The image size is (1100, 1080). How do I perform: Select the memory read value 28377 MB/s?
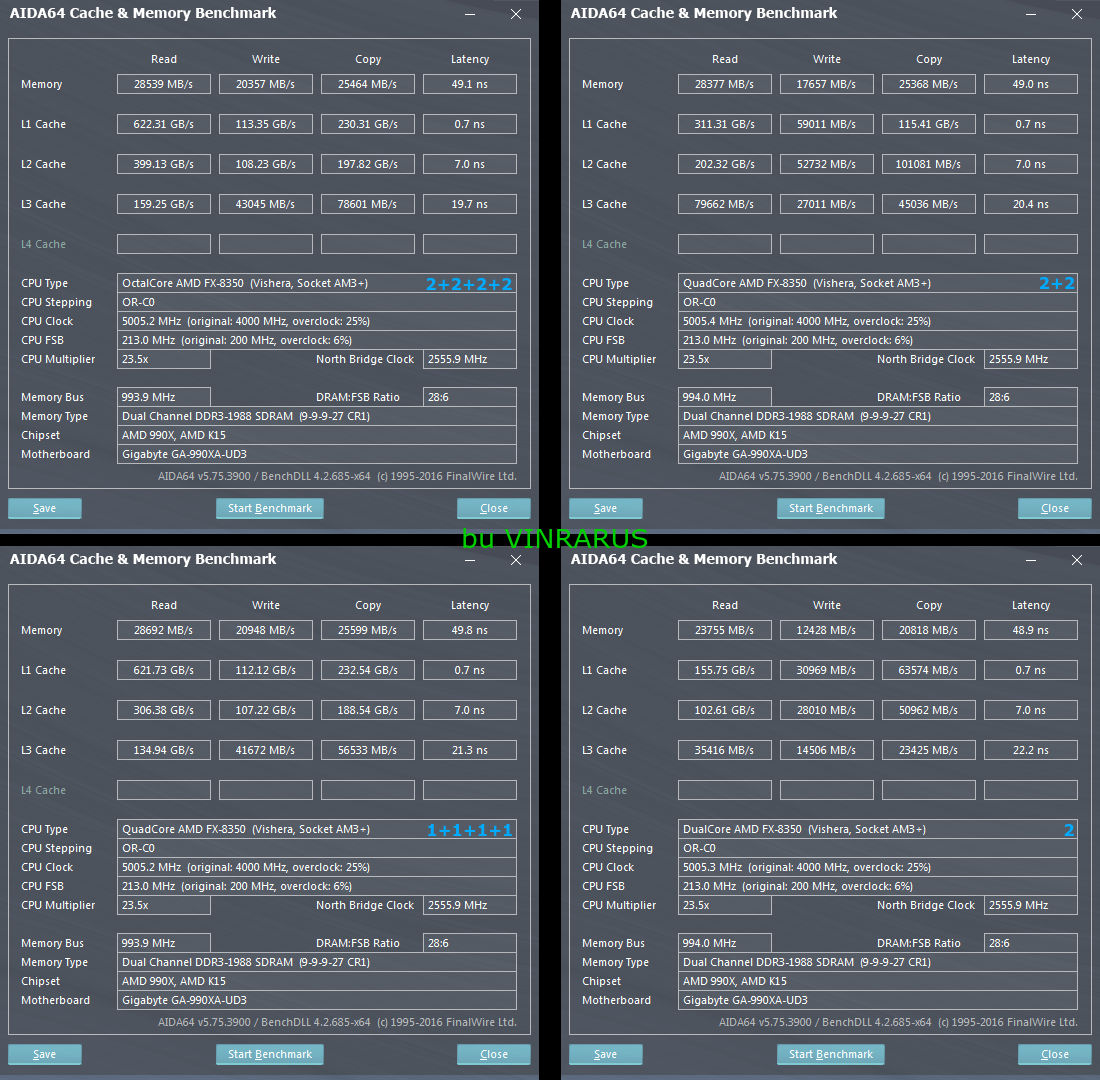coord(725,84)
